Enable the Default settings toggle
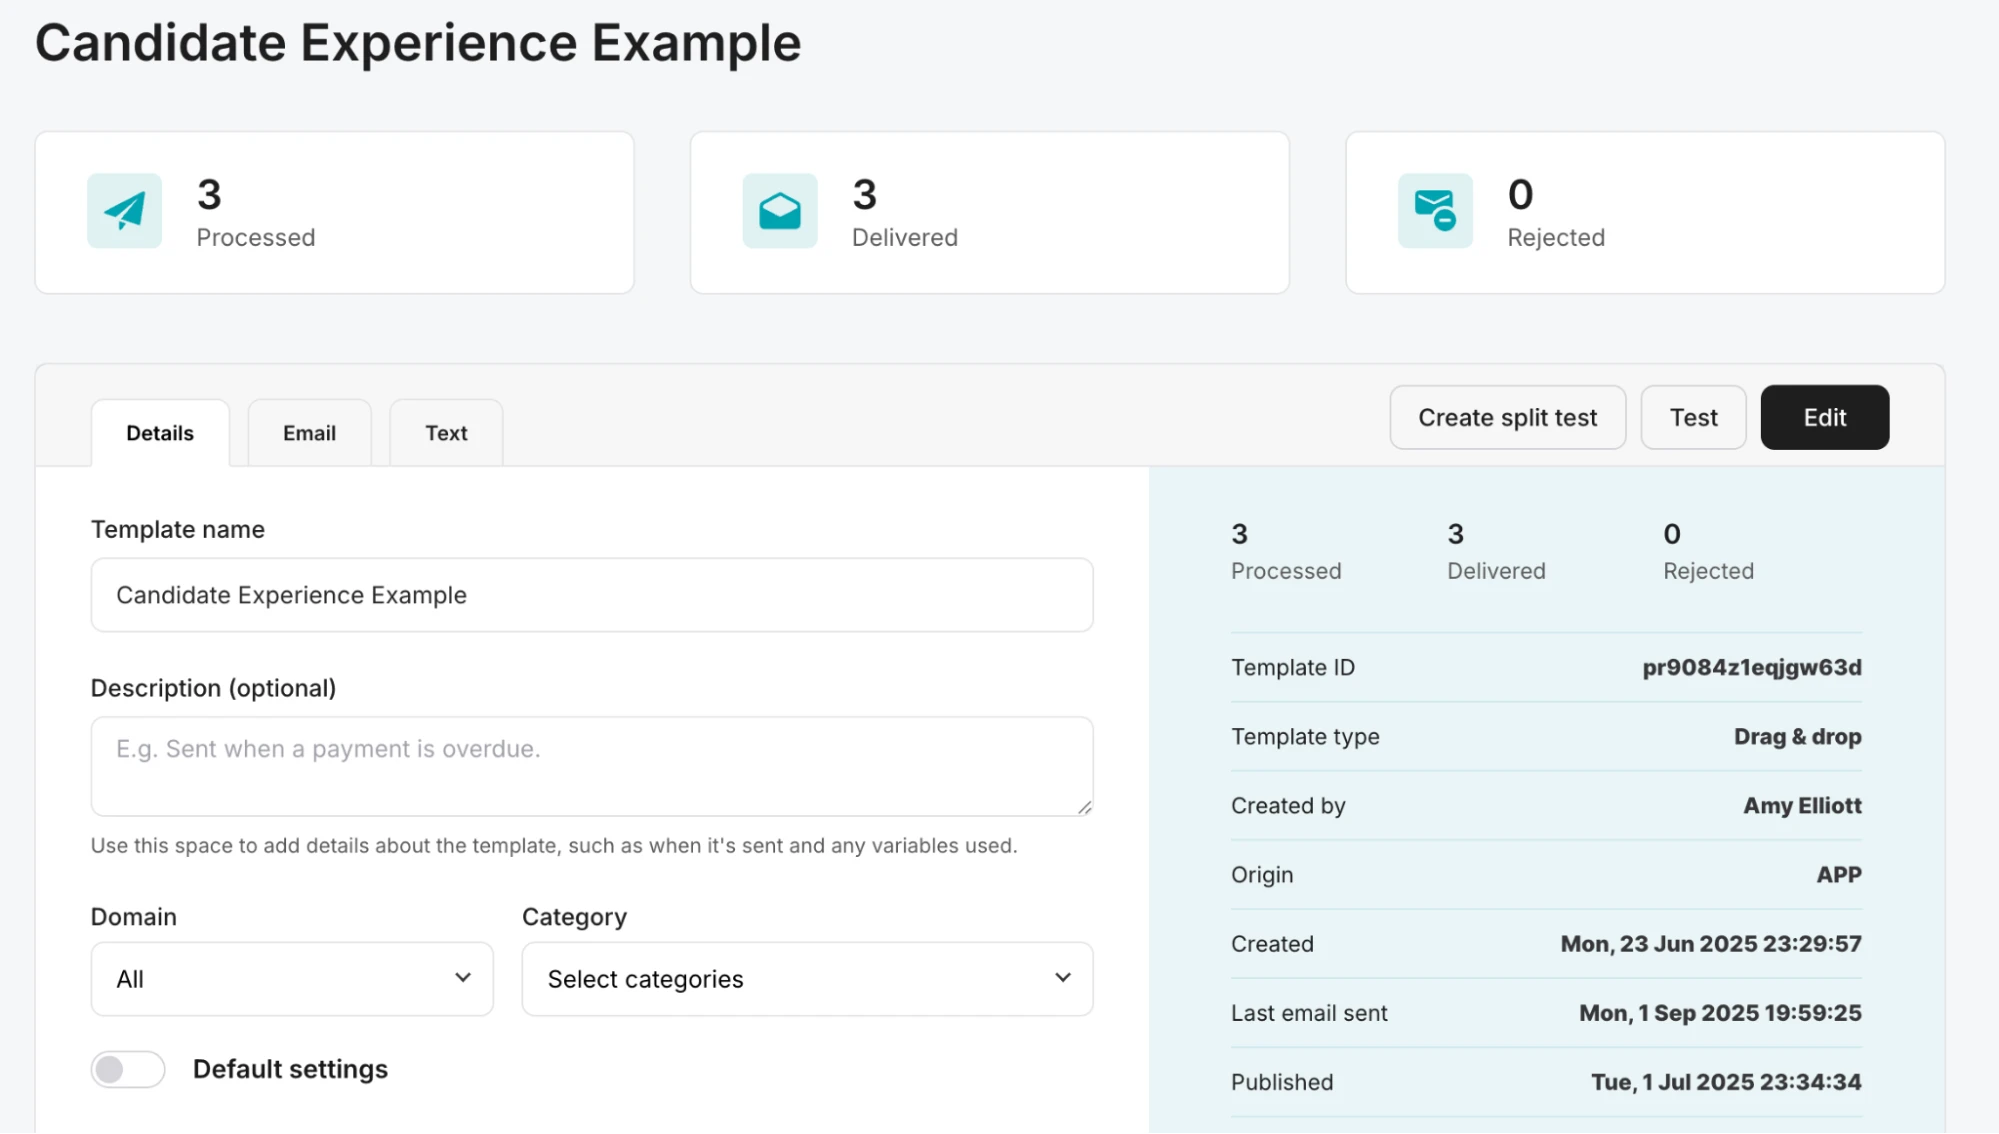1999x1134 pixels. tap(127, 1069)
